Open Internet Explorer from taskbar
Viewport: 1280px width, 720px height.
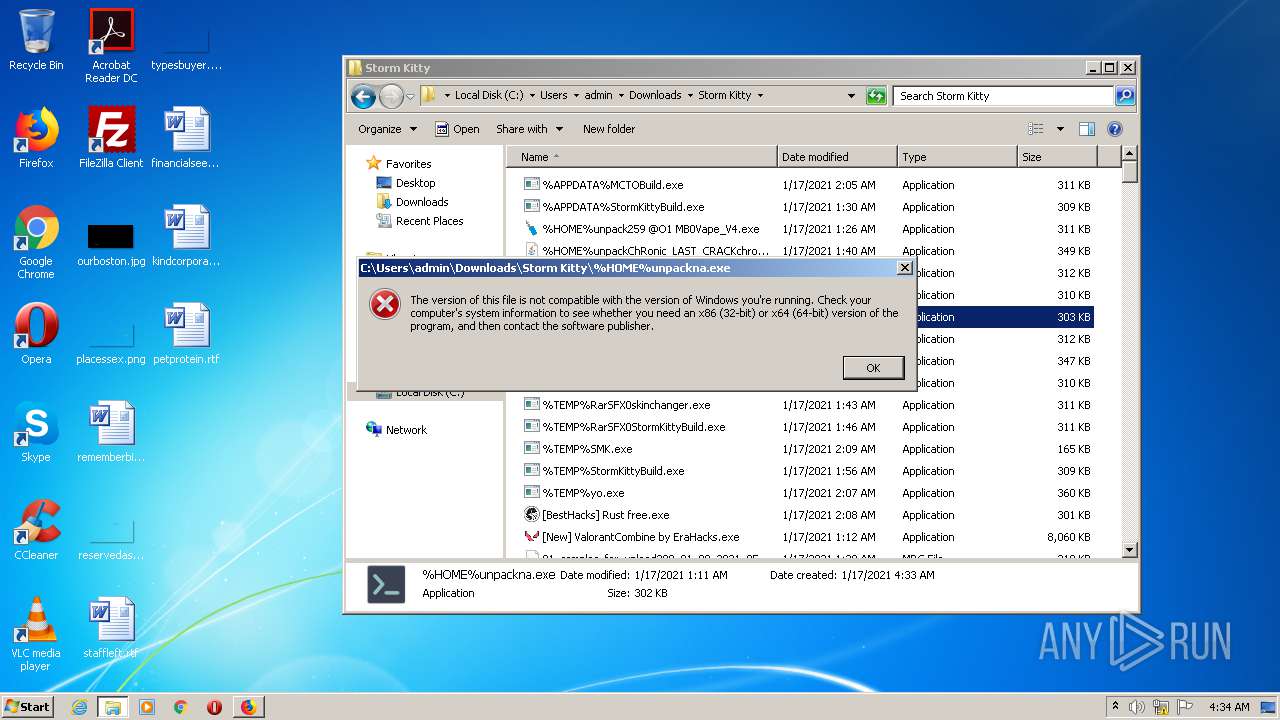[x=79, y=707]
